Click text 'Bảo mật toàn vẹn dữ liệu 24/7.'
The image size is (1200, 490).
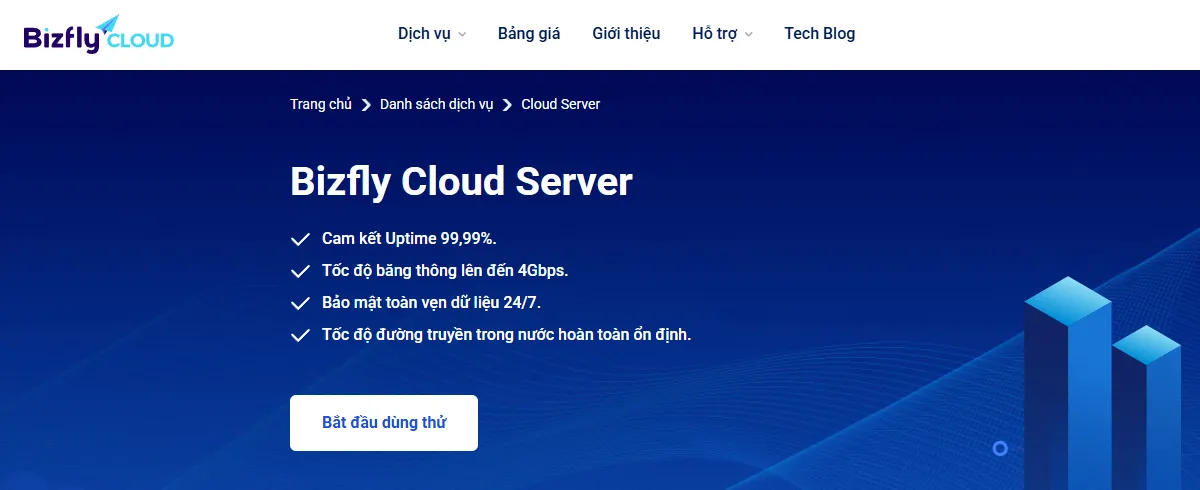431,302
